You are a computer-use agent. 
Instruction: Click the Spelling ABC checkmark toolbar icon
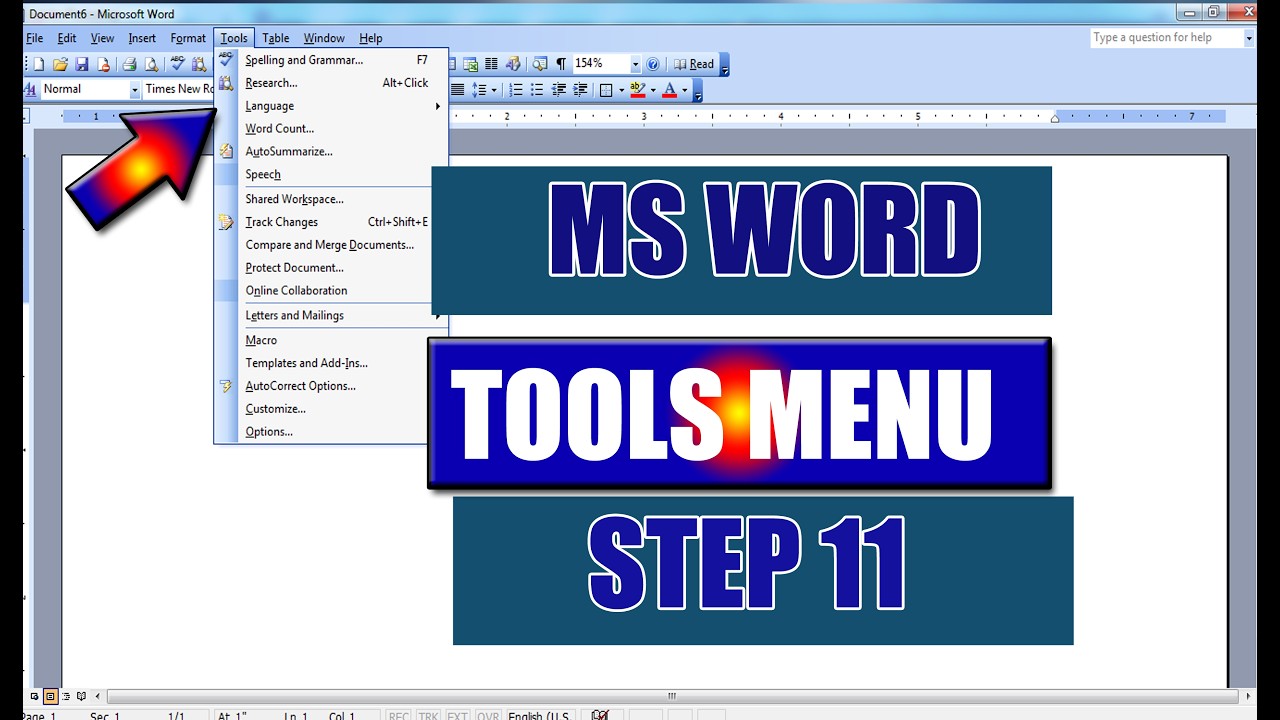[177, 64]
